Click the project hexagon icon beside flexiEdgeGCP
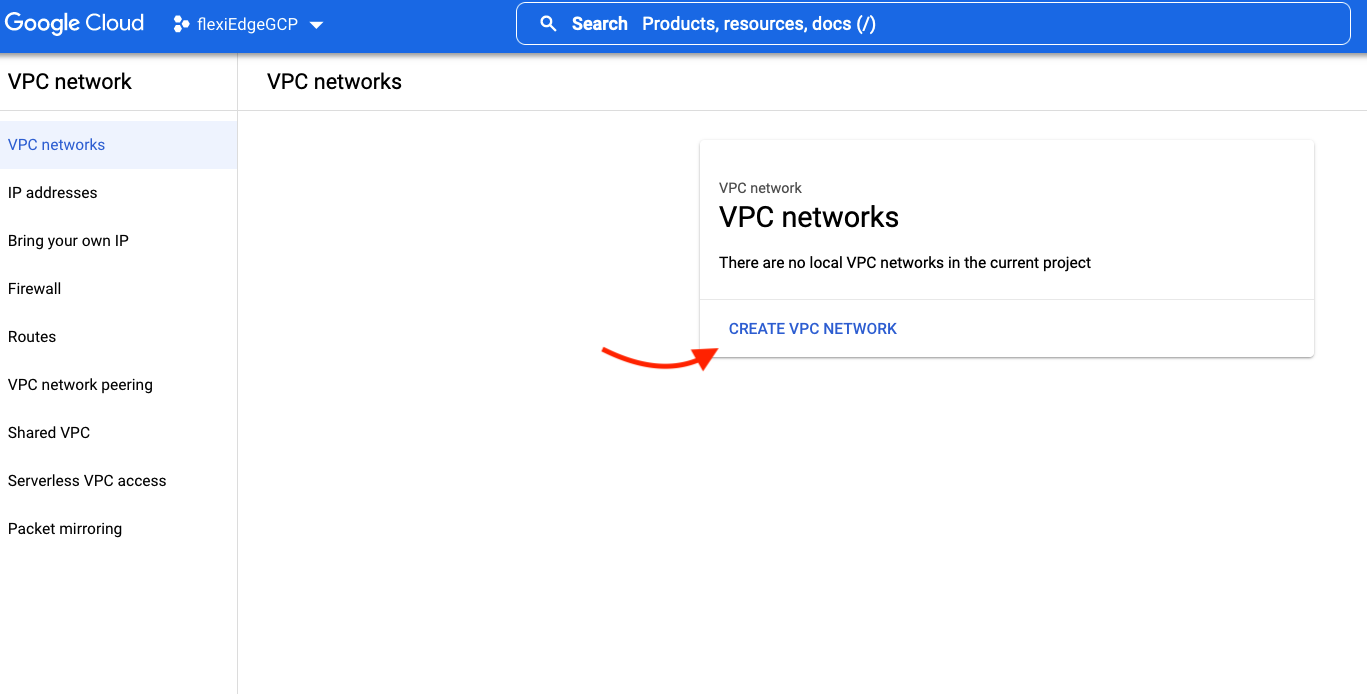The height and width of the screenshot is (694, 1367). point(181,25)
